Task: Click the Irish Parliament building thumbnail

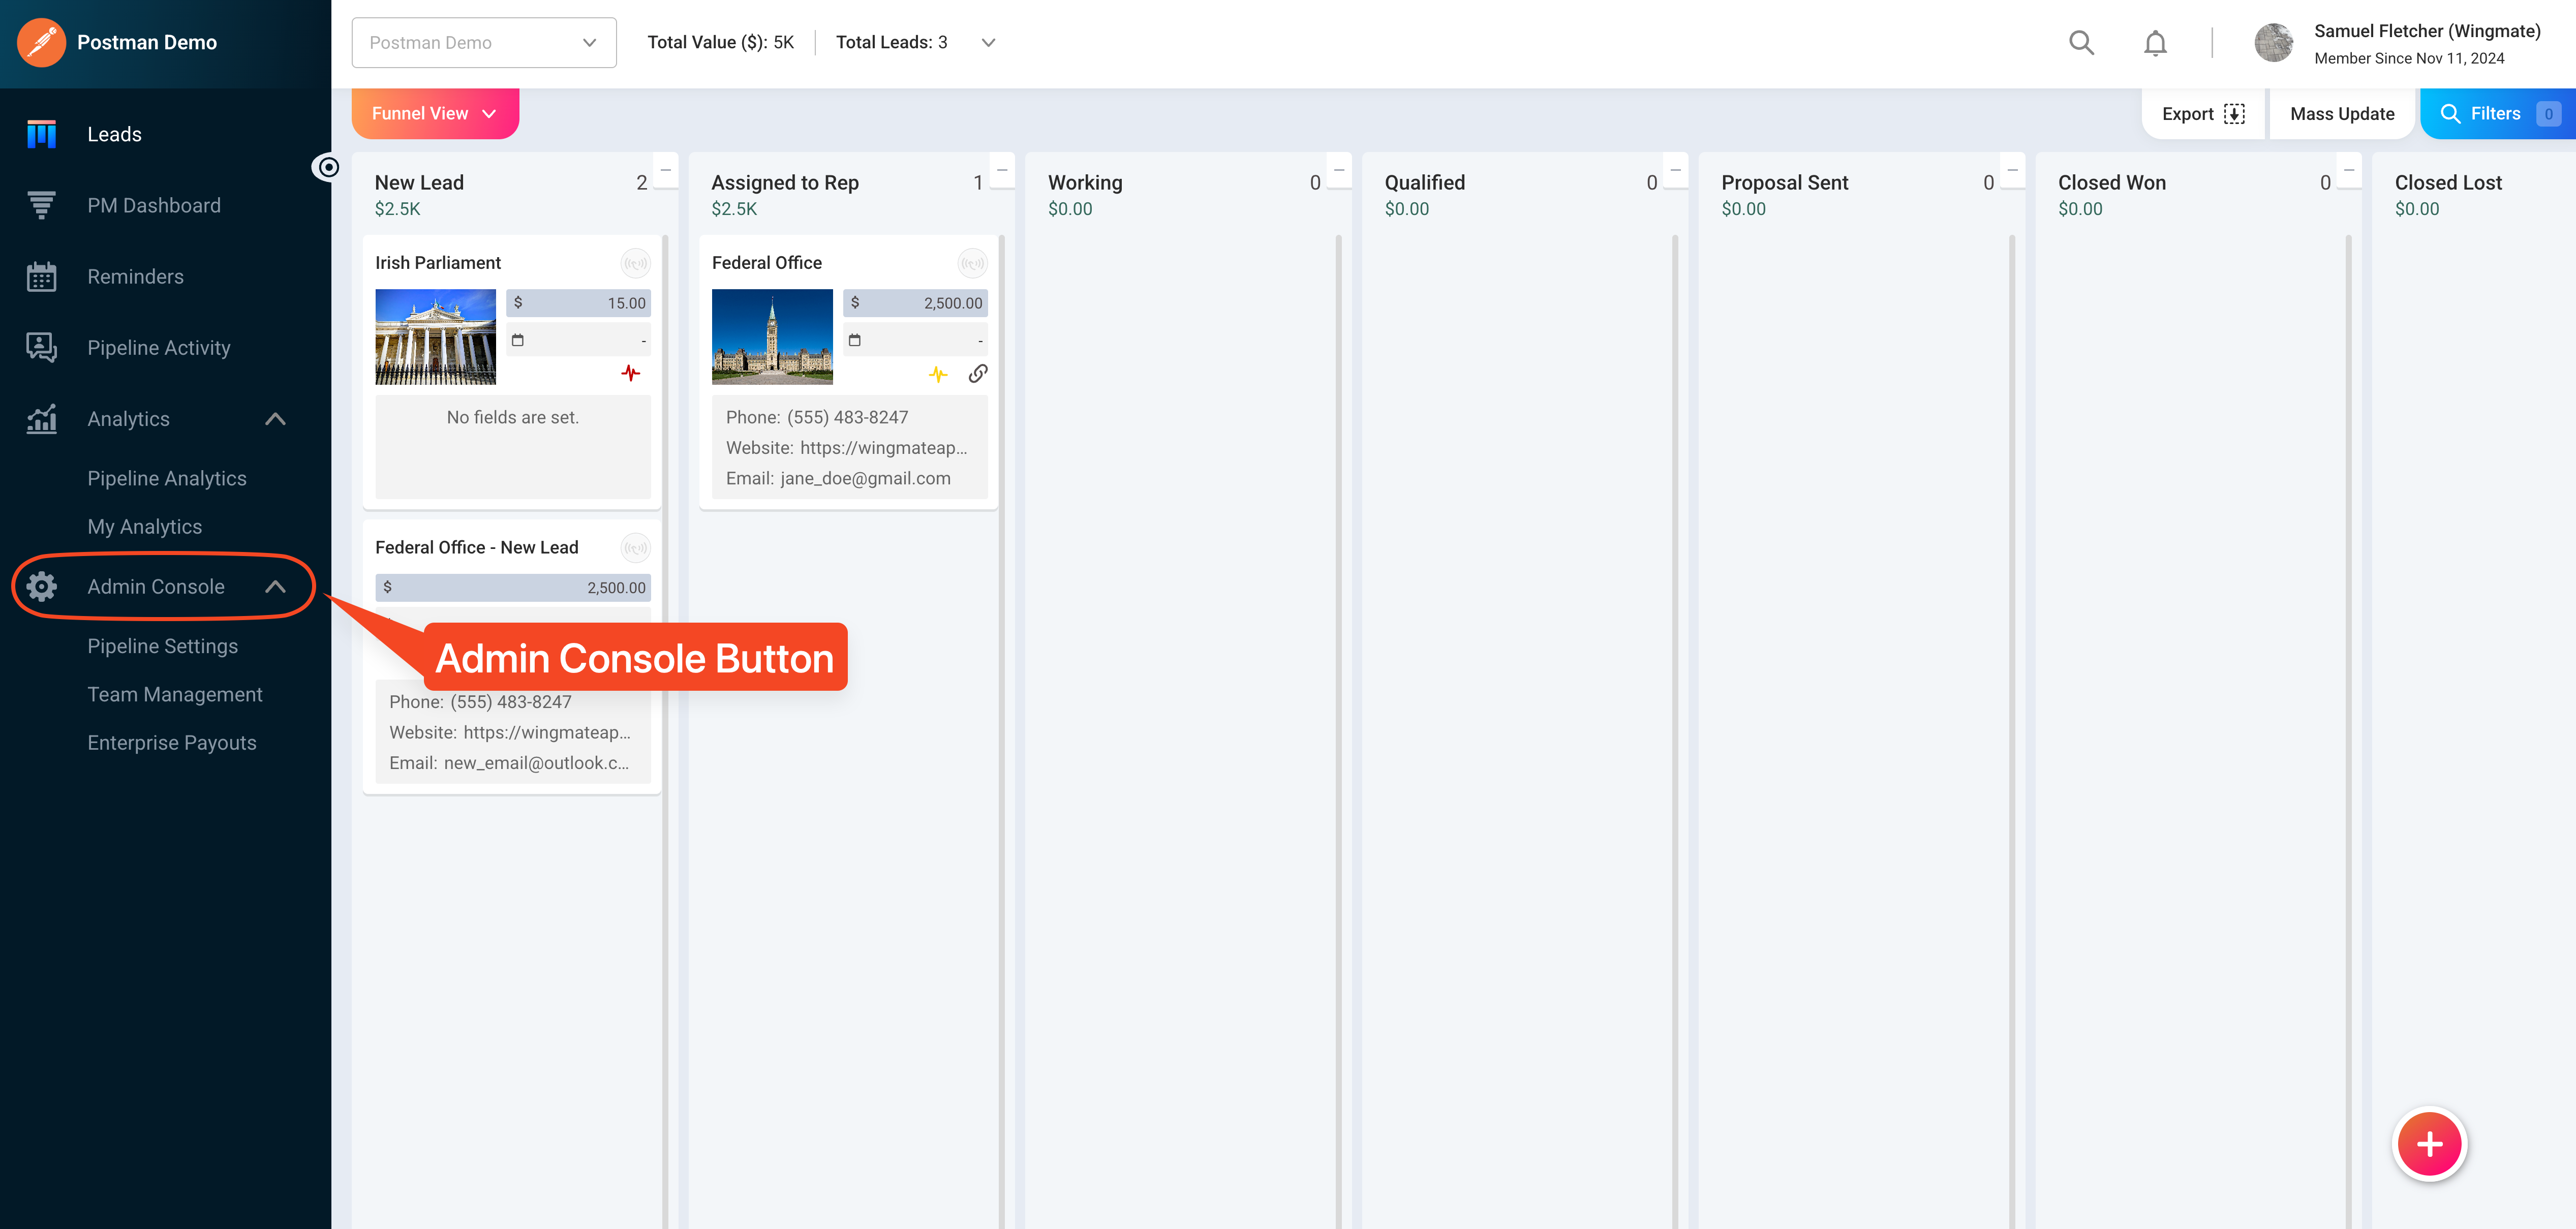Action: (x=435, y=337)
